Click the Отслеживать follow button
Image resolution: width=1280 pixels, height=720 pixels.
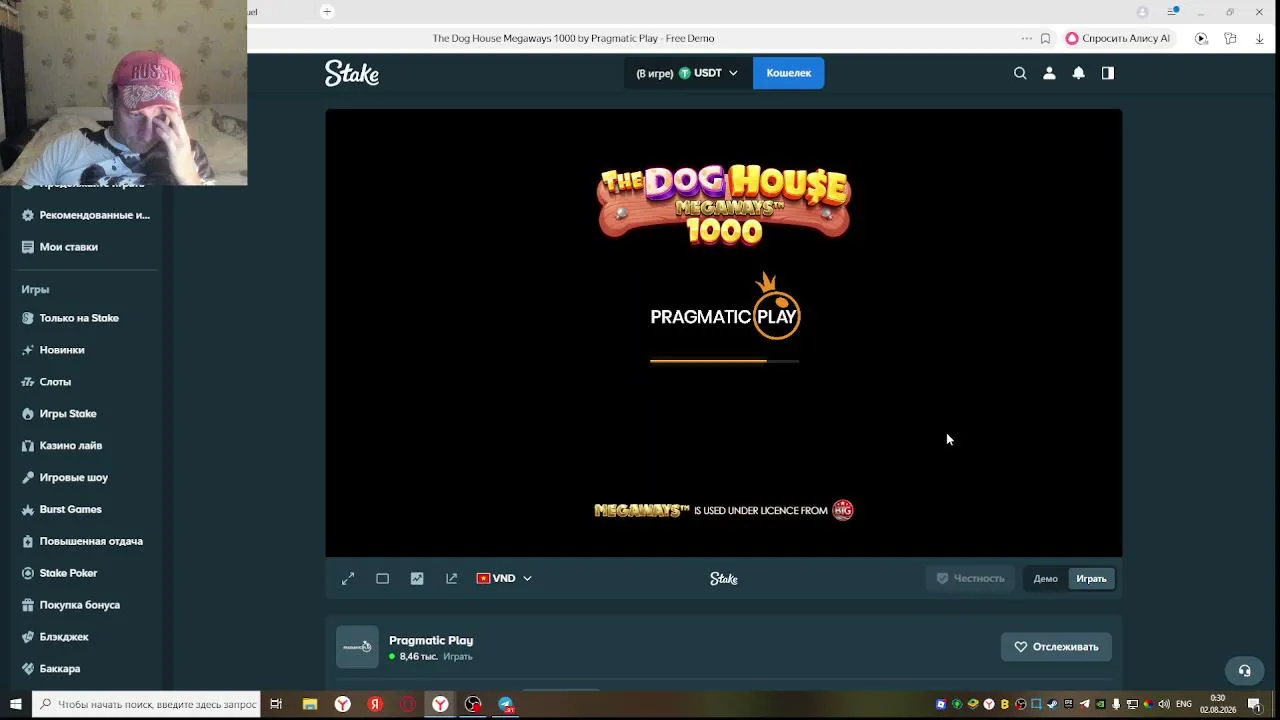(x=1056, y=647)
